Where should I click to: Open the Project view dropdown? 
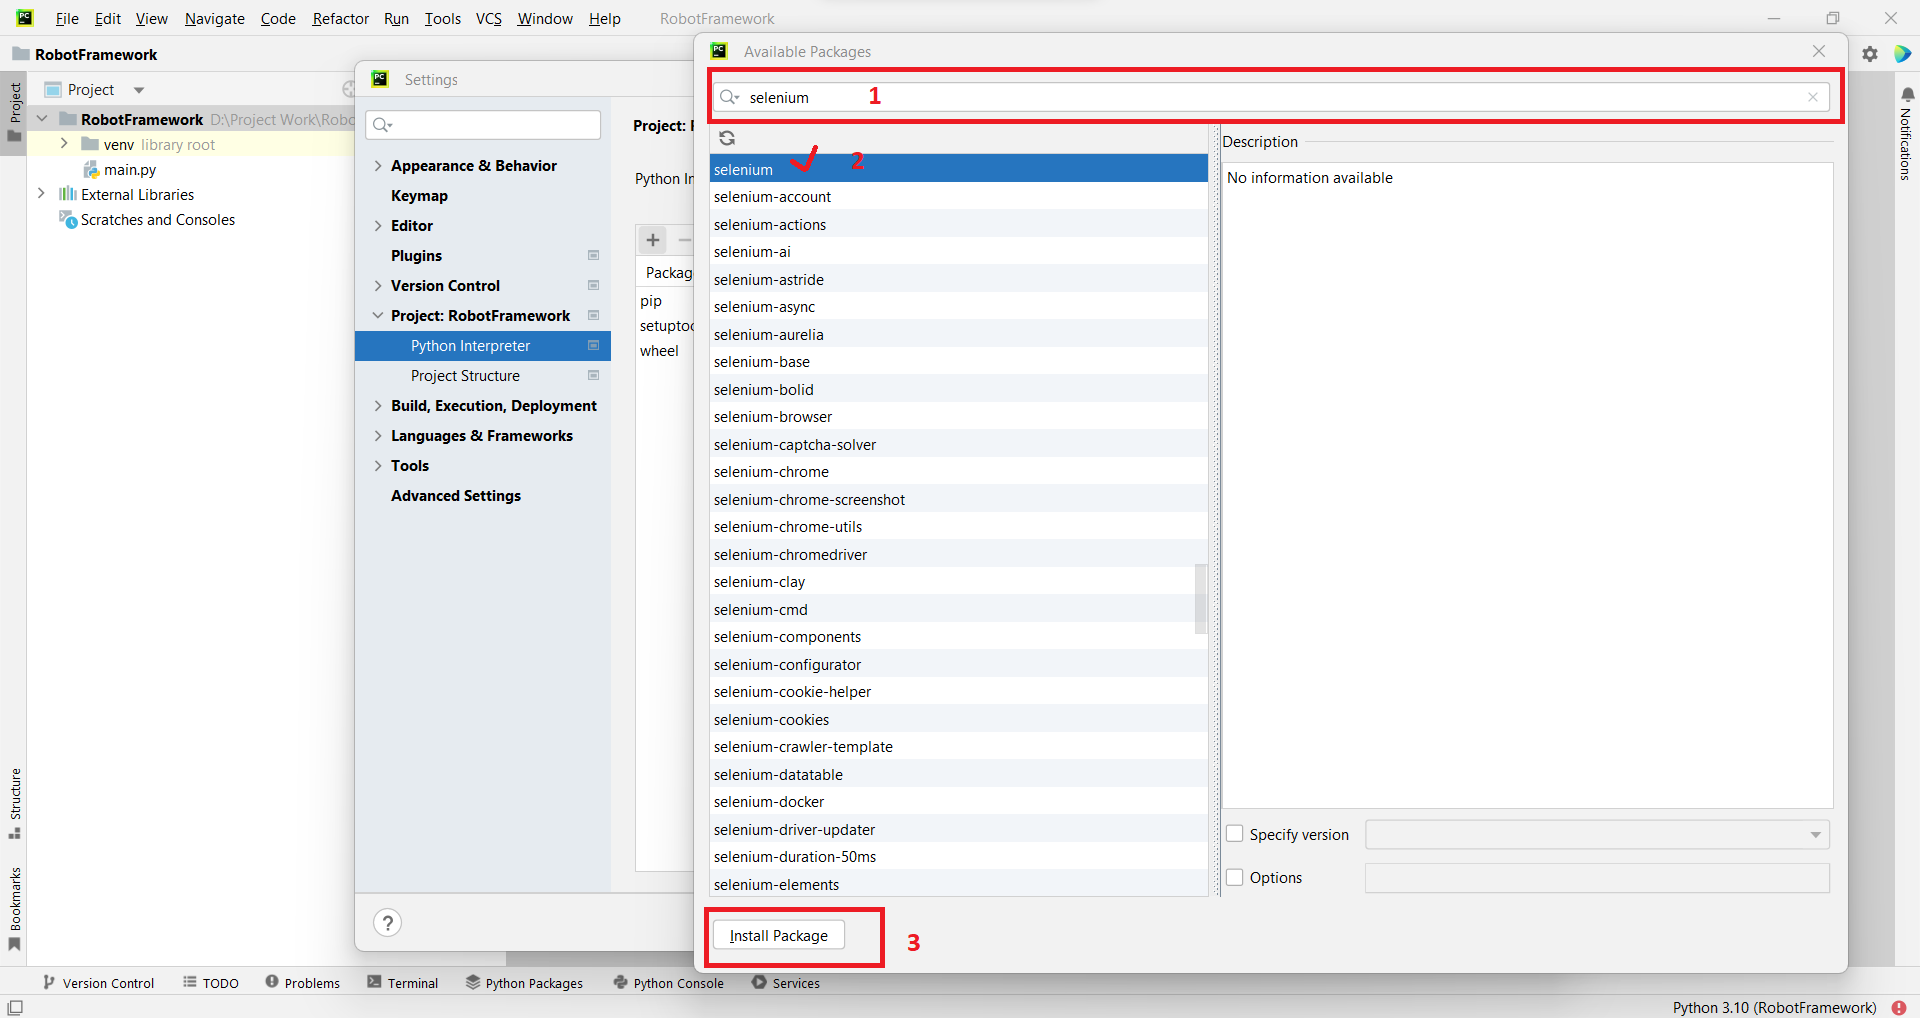pyautogui.click(x=138, y=89)
